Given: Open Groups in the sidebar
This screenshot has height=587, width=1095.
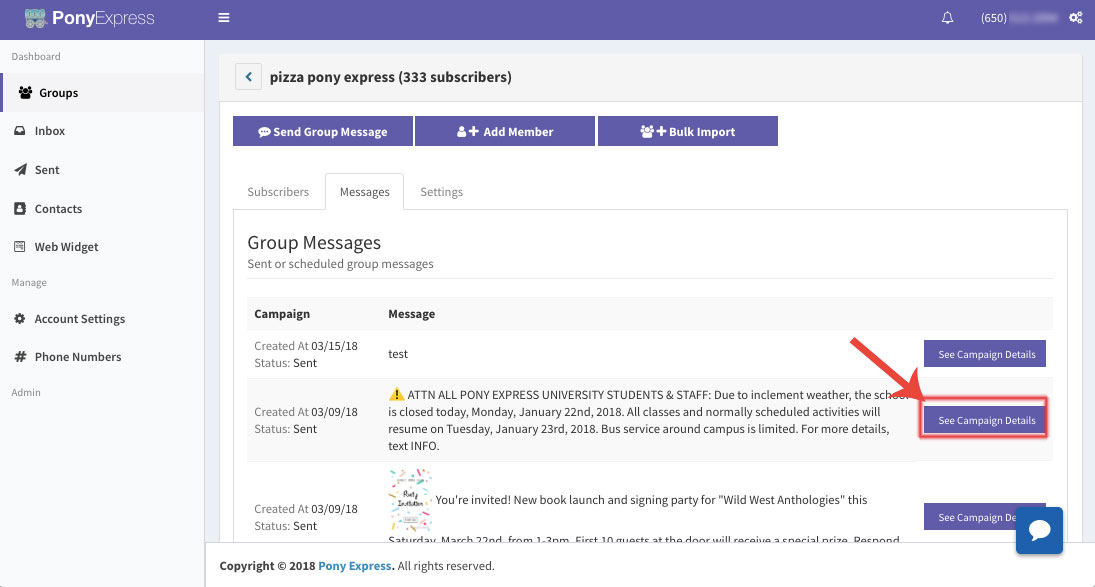Looking at the screenshot, I should (x=103, y=93).
